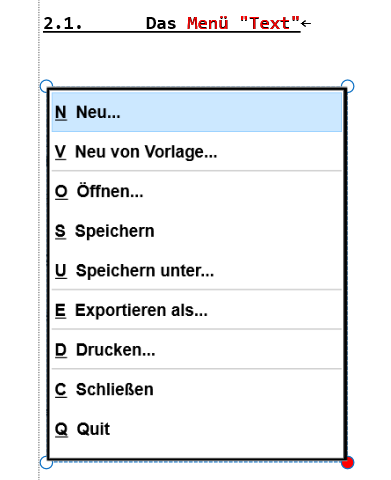
Task: Click the image's top-right selection handle
Action: click(348, 86)
